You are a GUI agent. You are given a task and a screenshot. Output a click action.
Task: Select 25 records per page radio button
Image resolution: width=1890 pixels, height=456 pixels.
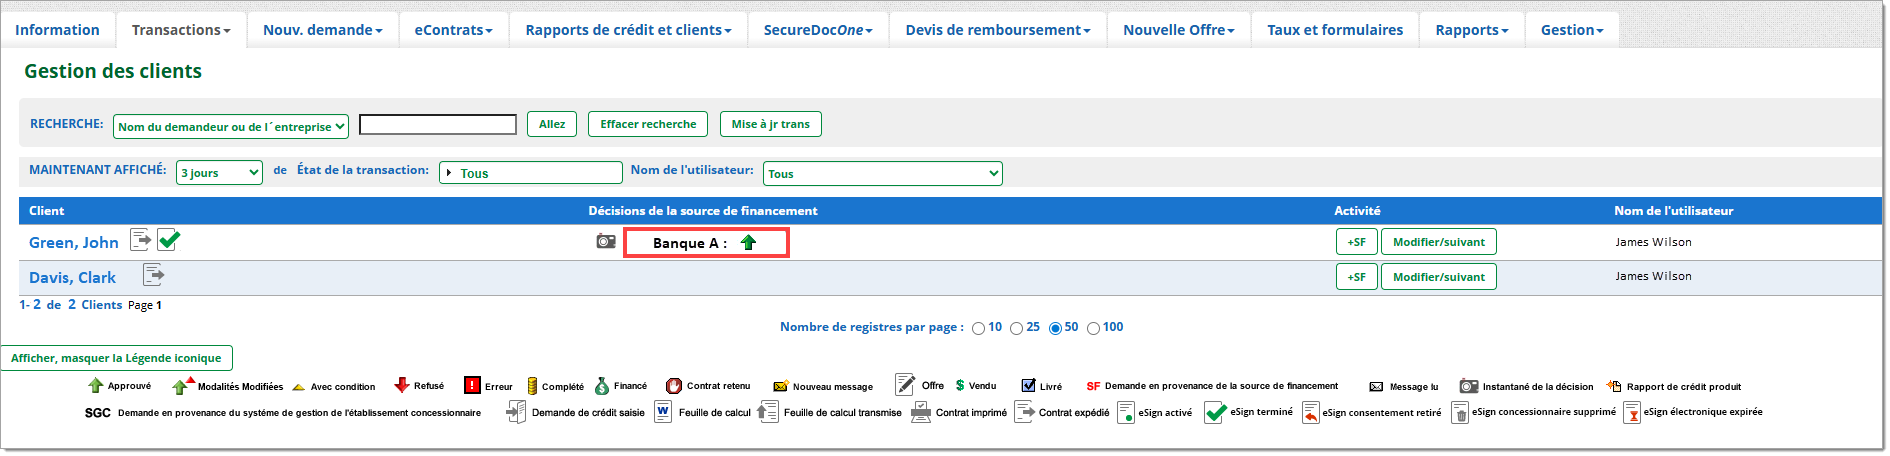(x=1016, y=328)
